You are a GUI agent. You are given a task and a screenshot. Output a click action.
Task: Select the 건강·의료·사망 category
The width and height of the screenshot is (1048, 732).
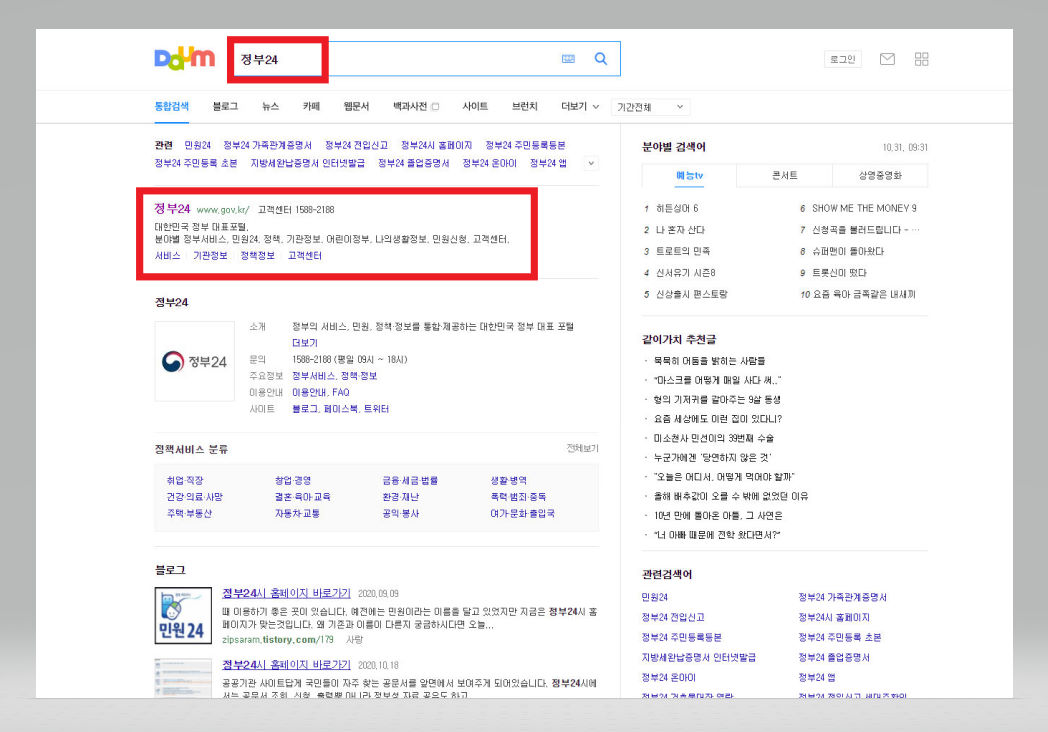tap(194, 497)
